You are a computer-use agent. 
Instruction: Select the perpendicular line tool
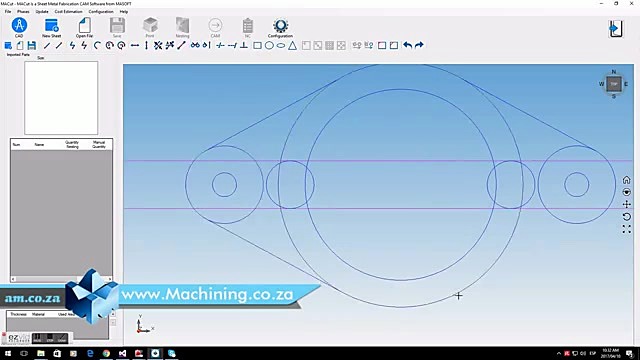[244, 45]
